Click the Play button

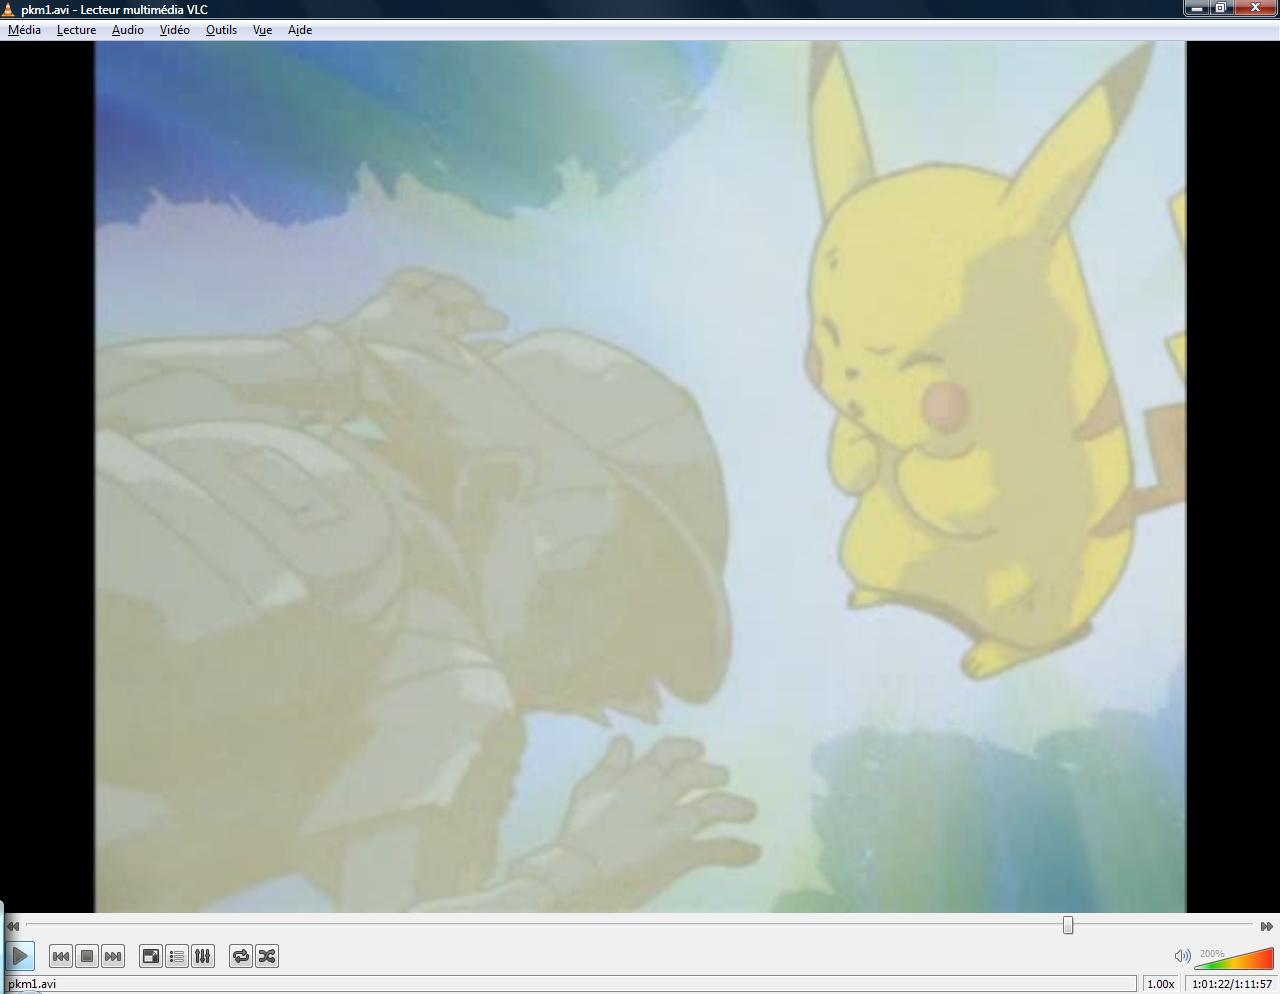[x=20, y=956]
